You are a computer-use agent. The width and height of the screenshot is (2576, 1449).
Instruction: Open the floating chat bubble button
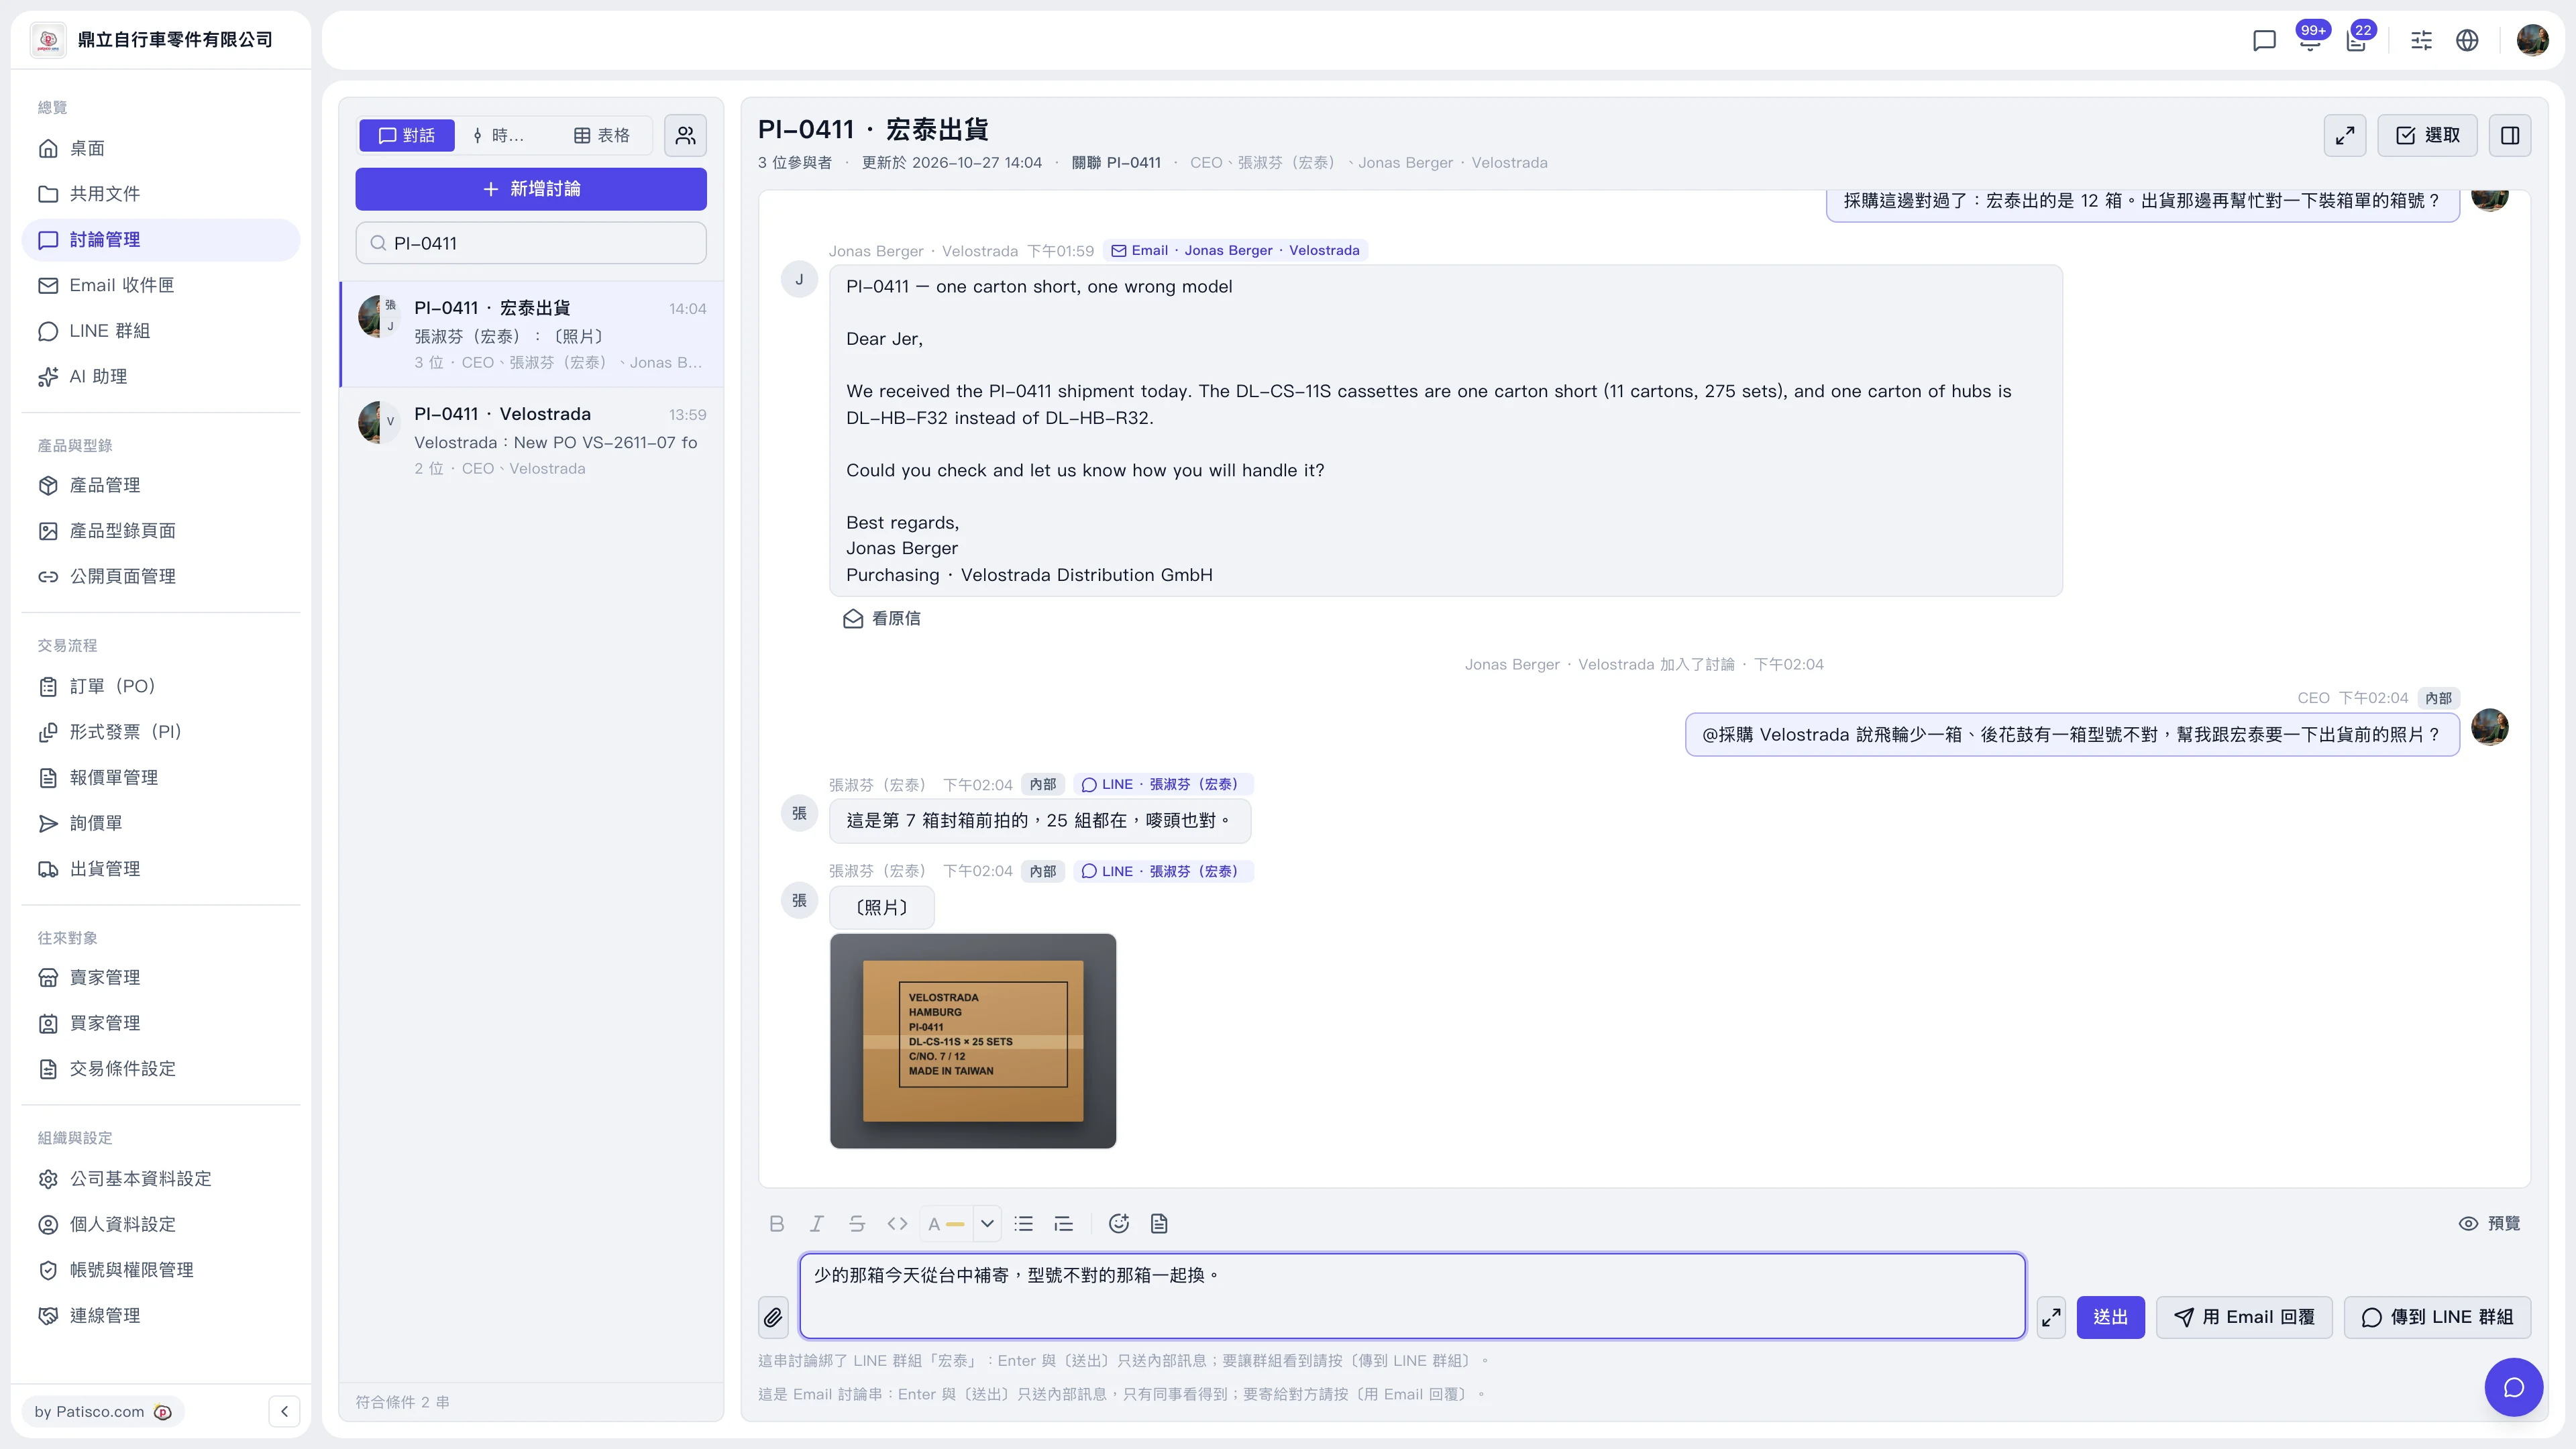coord(2513,1387)
